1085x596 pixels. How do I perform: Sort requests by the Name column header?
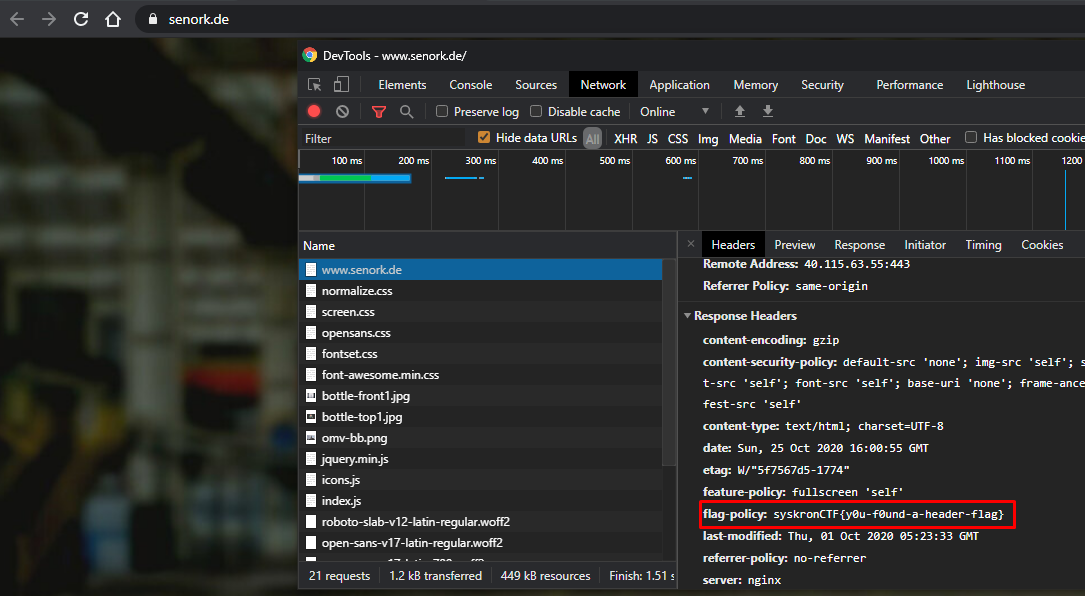(x=487, y=246)
